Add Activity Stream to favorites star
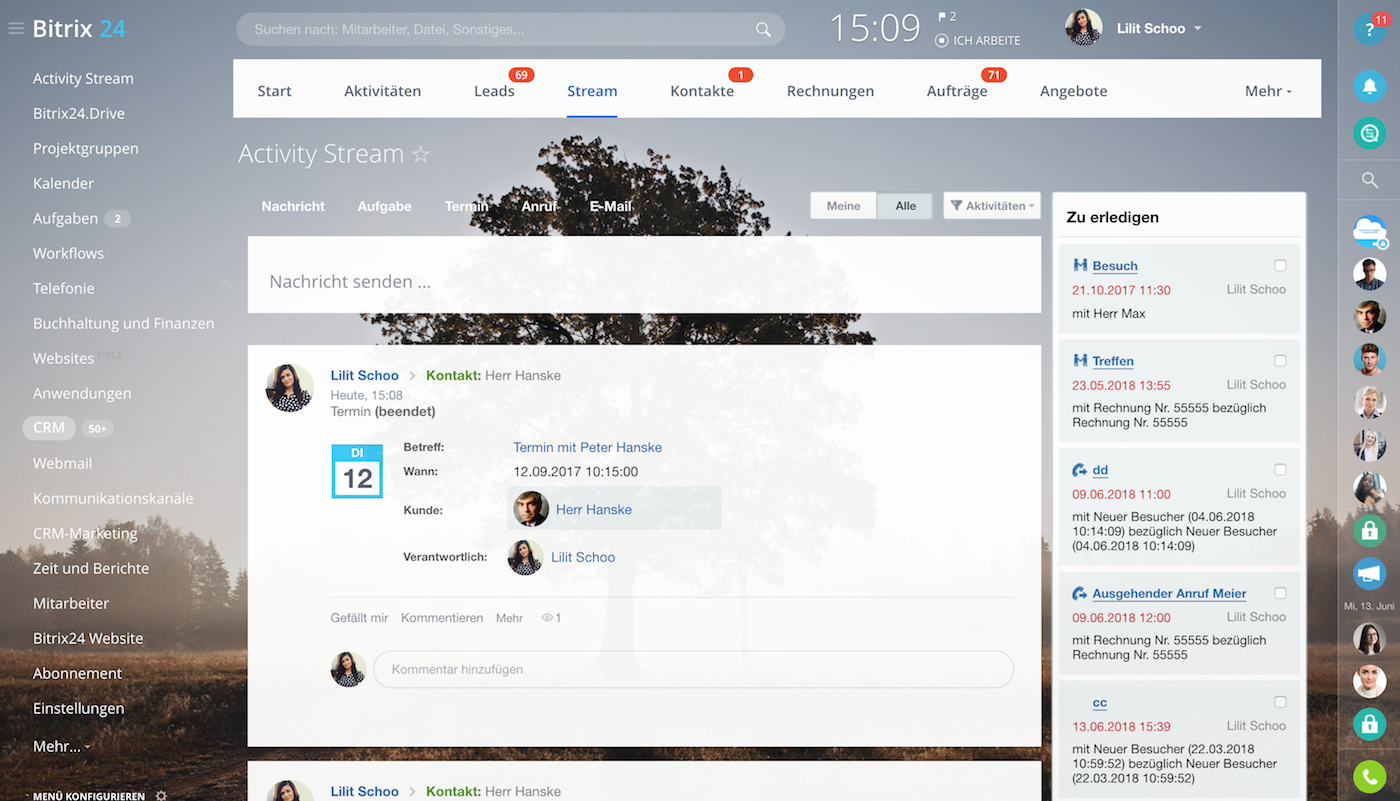The image size is (1400, 801). pos(421,155)
